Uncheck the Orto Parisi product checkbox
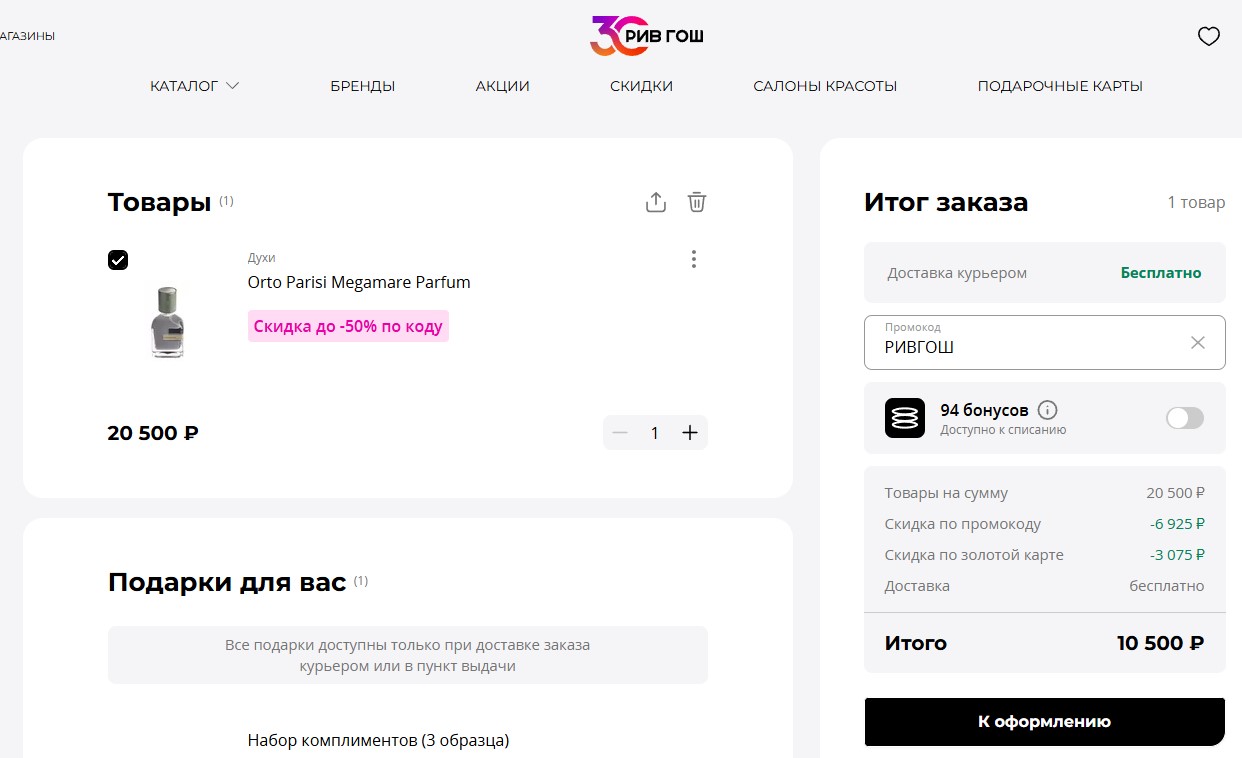Image resolution: width=1242 pixels, height=758 pixels. [118, 260]
